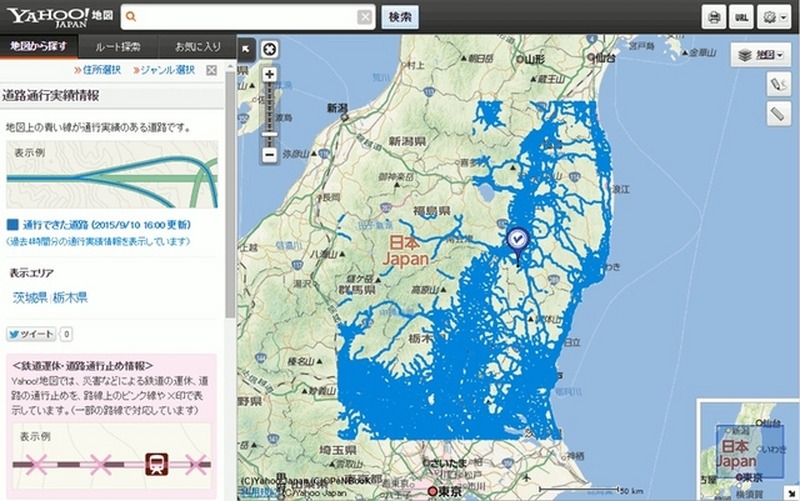Image resolution: width=800 pixels, height=501 pixels.
Task: Click into the map search field
Action: [245, 17]
